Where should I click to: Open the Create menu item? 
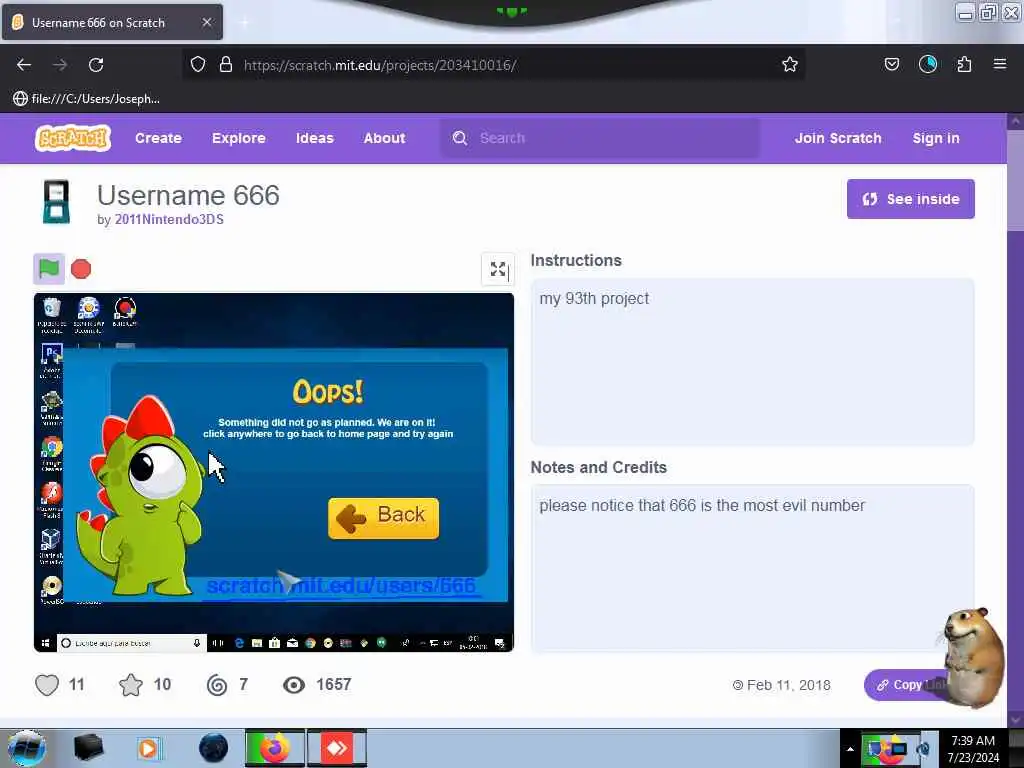pyautogui.click(x=159, y=138)
